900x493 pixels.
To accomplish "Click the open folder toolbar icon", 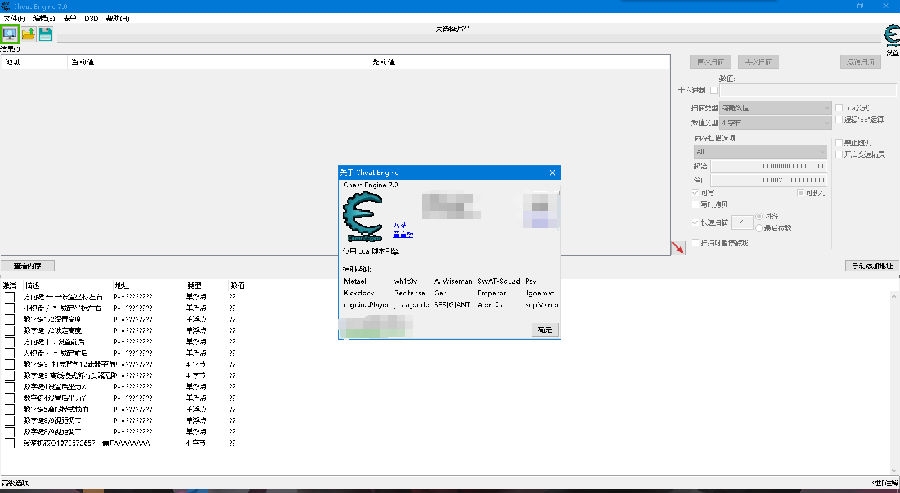I will point(28,34).
